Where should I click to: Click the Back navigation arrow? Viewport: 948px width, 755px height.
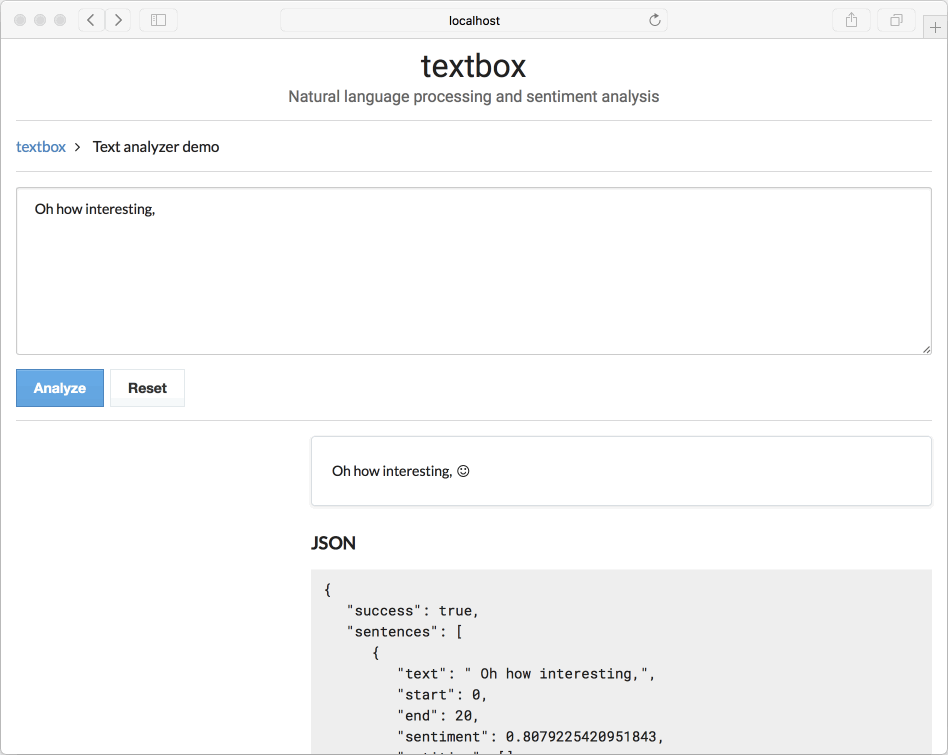click(x=91, y=19)
